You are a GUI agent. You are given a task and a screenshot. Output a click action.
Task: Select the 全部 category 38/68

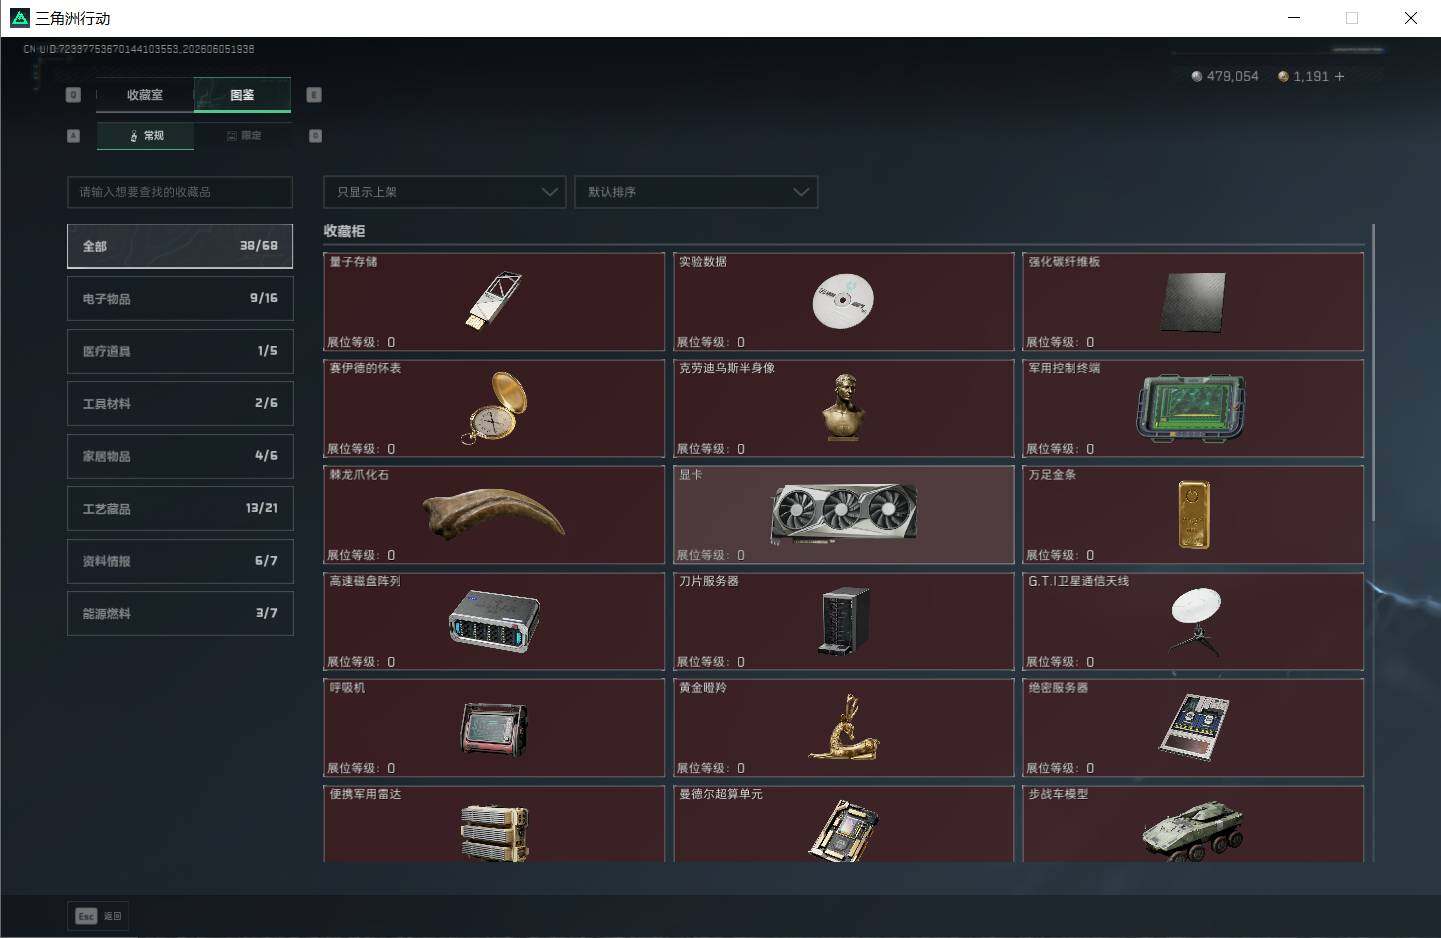point(180,246)
